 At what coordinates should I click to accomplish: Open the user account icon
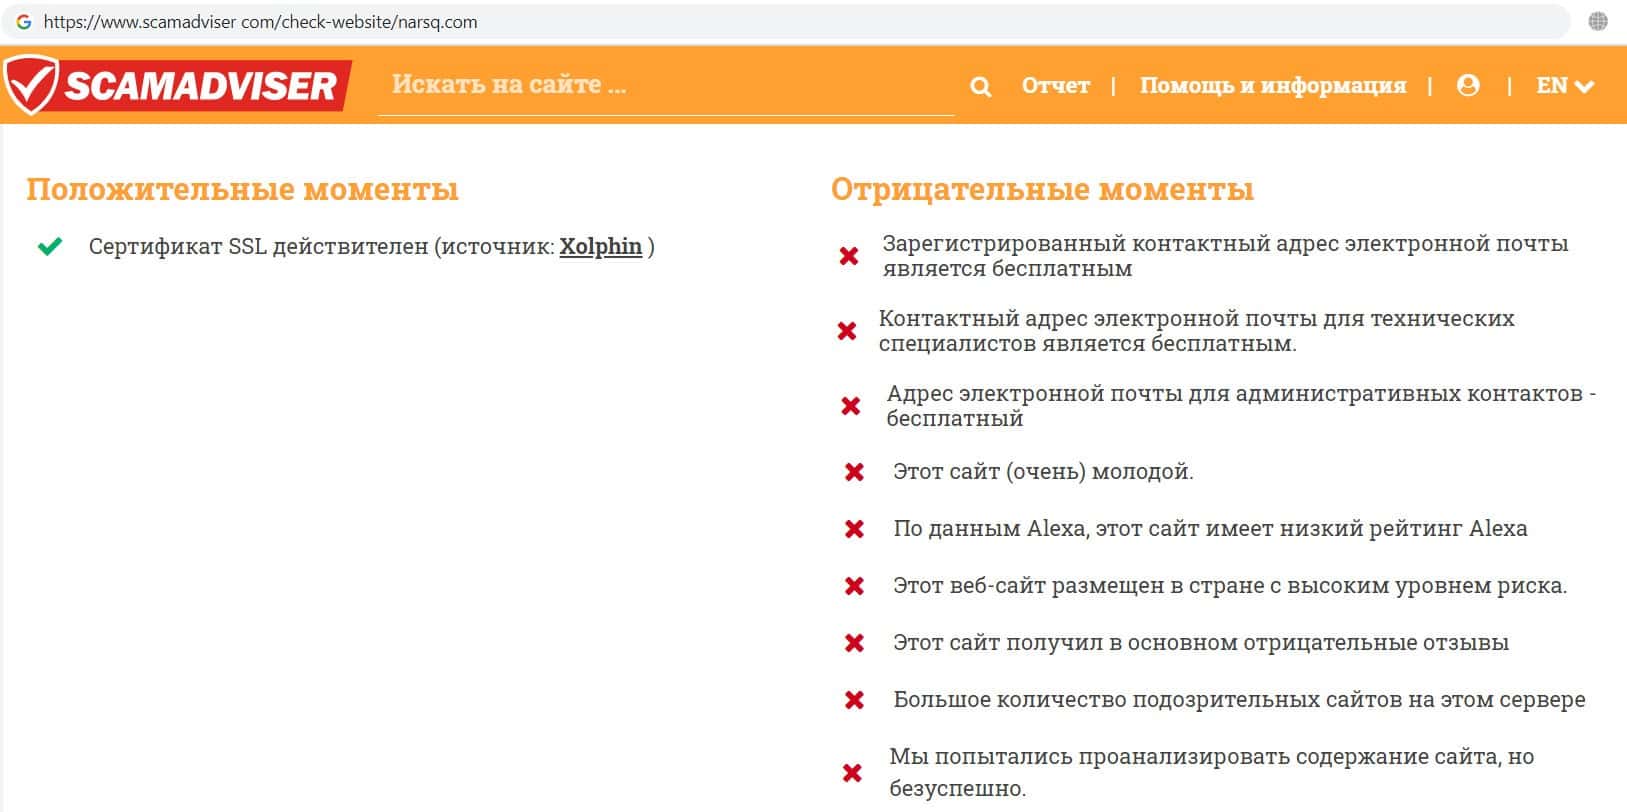point(1468,85)
